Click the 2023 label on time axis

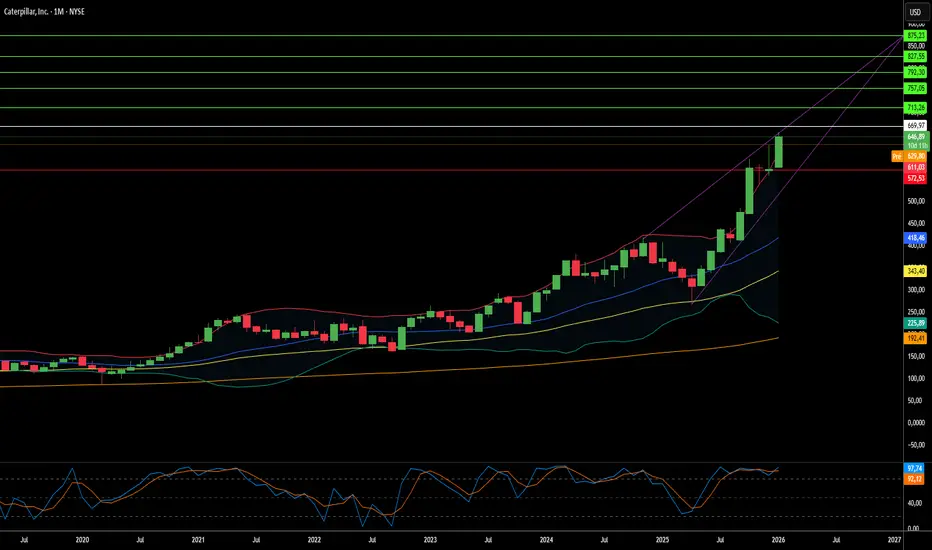click(x=431, y=538)
